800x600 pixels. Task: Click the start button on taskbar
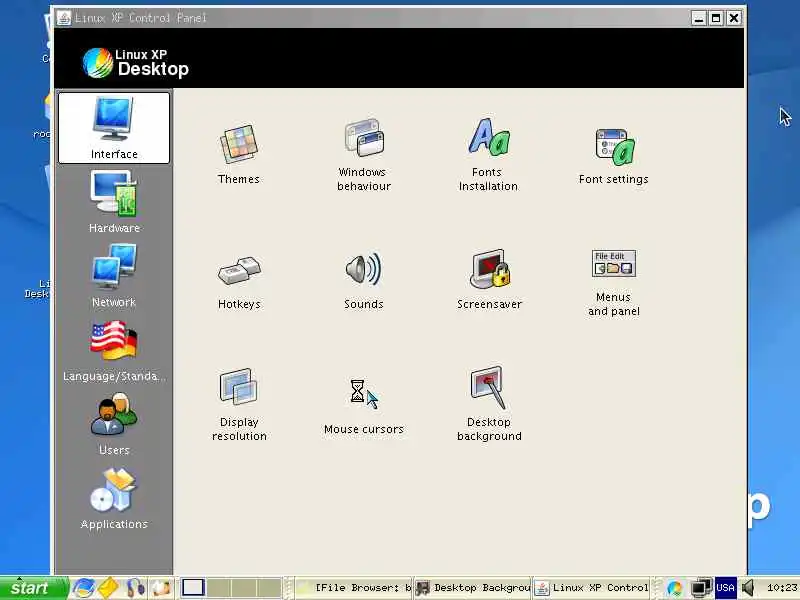point(34,588)
